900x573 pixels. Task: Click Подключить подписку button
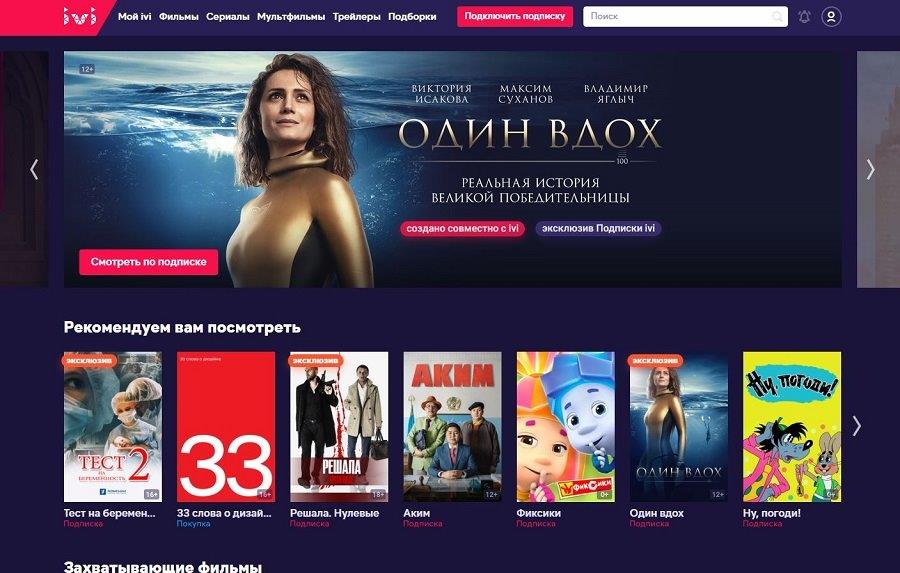pyautogui.click(x=515, y=17)
